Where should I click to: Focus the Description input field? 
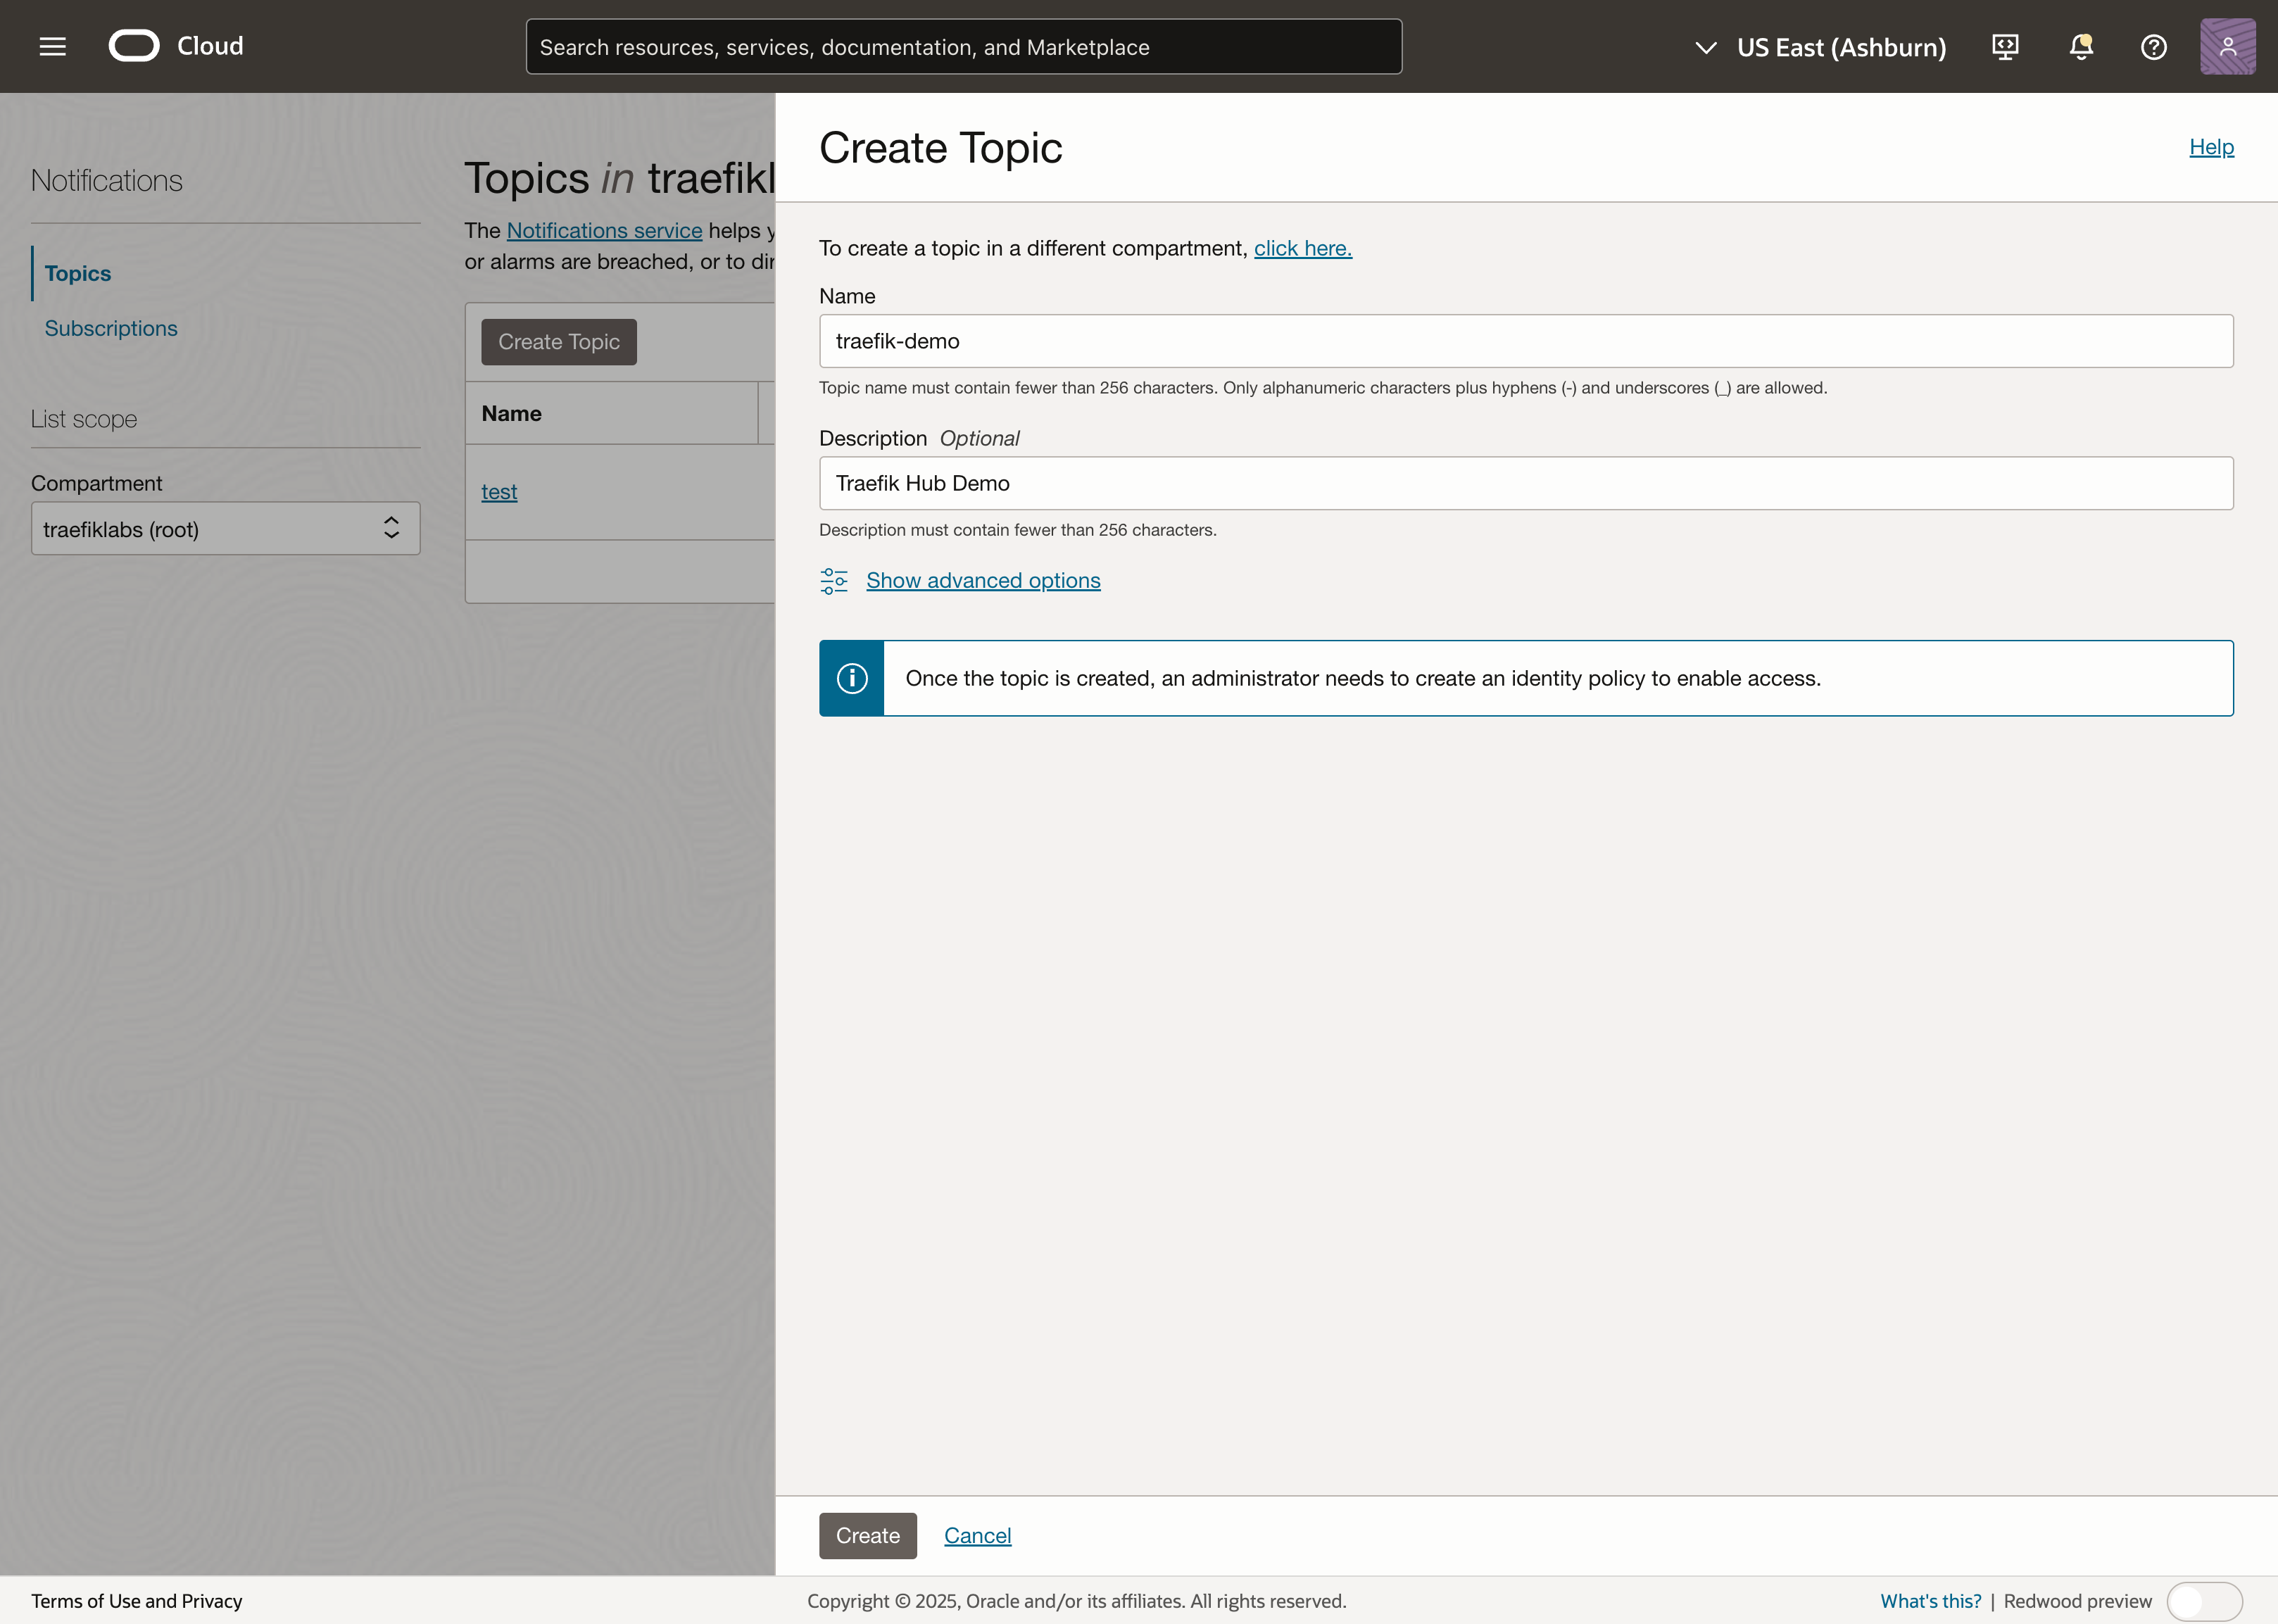coord(1525,483)
